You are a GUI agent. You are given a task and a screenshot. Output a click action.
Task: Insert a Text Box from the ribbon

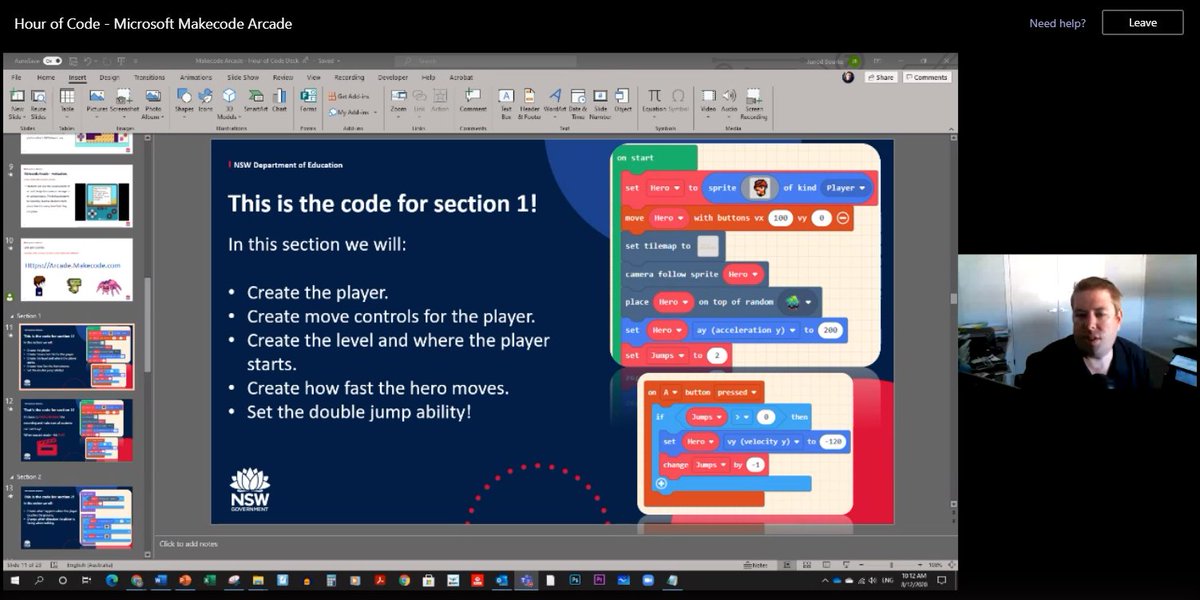pos(506,100)
